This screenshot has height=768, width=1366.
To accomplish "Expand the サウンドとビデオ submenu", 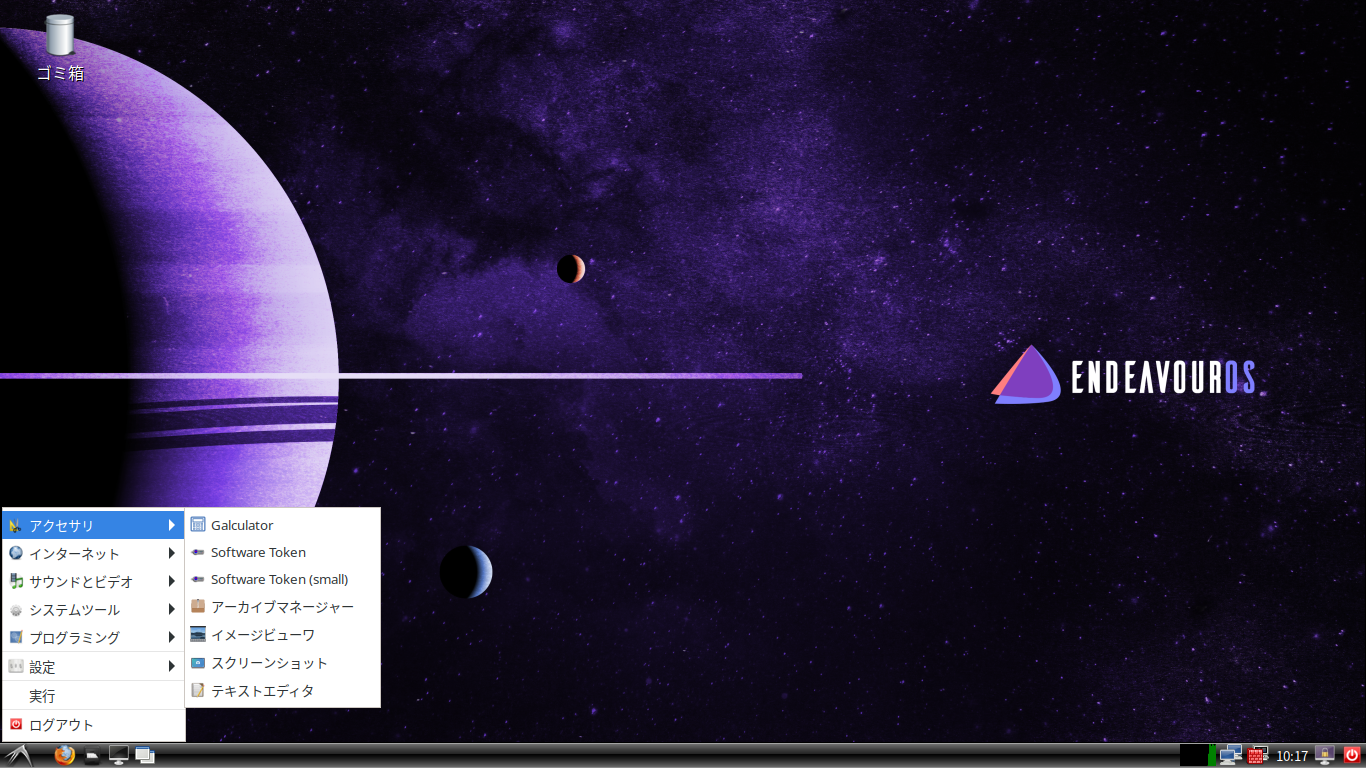I will (93, 581).
